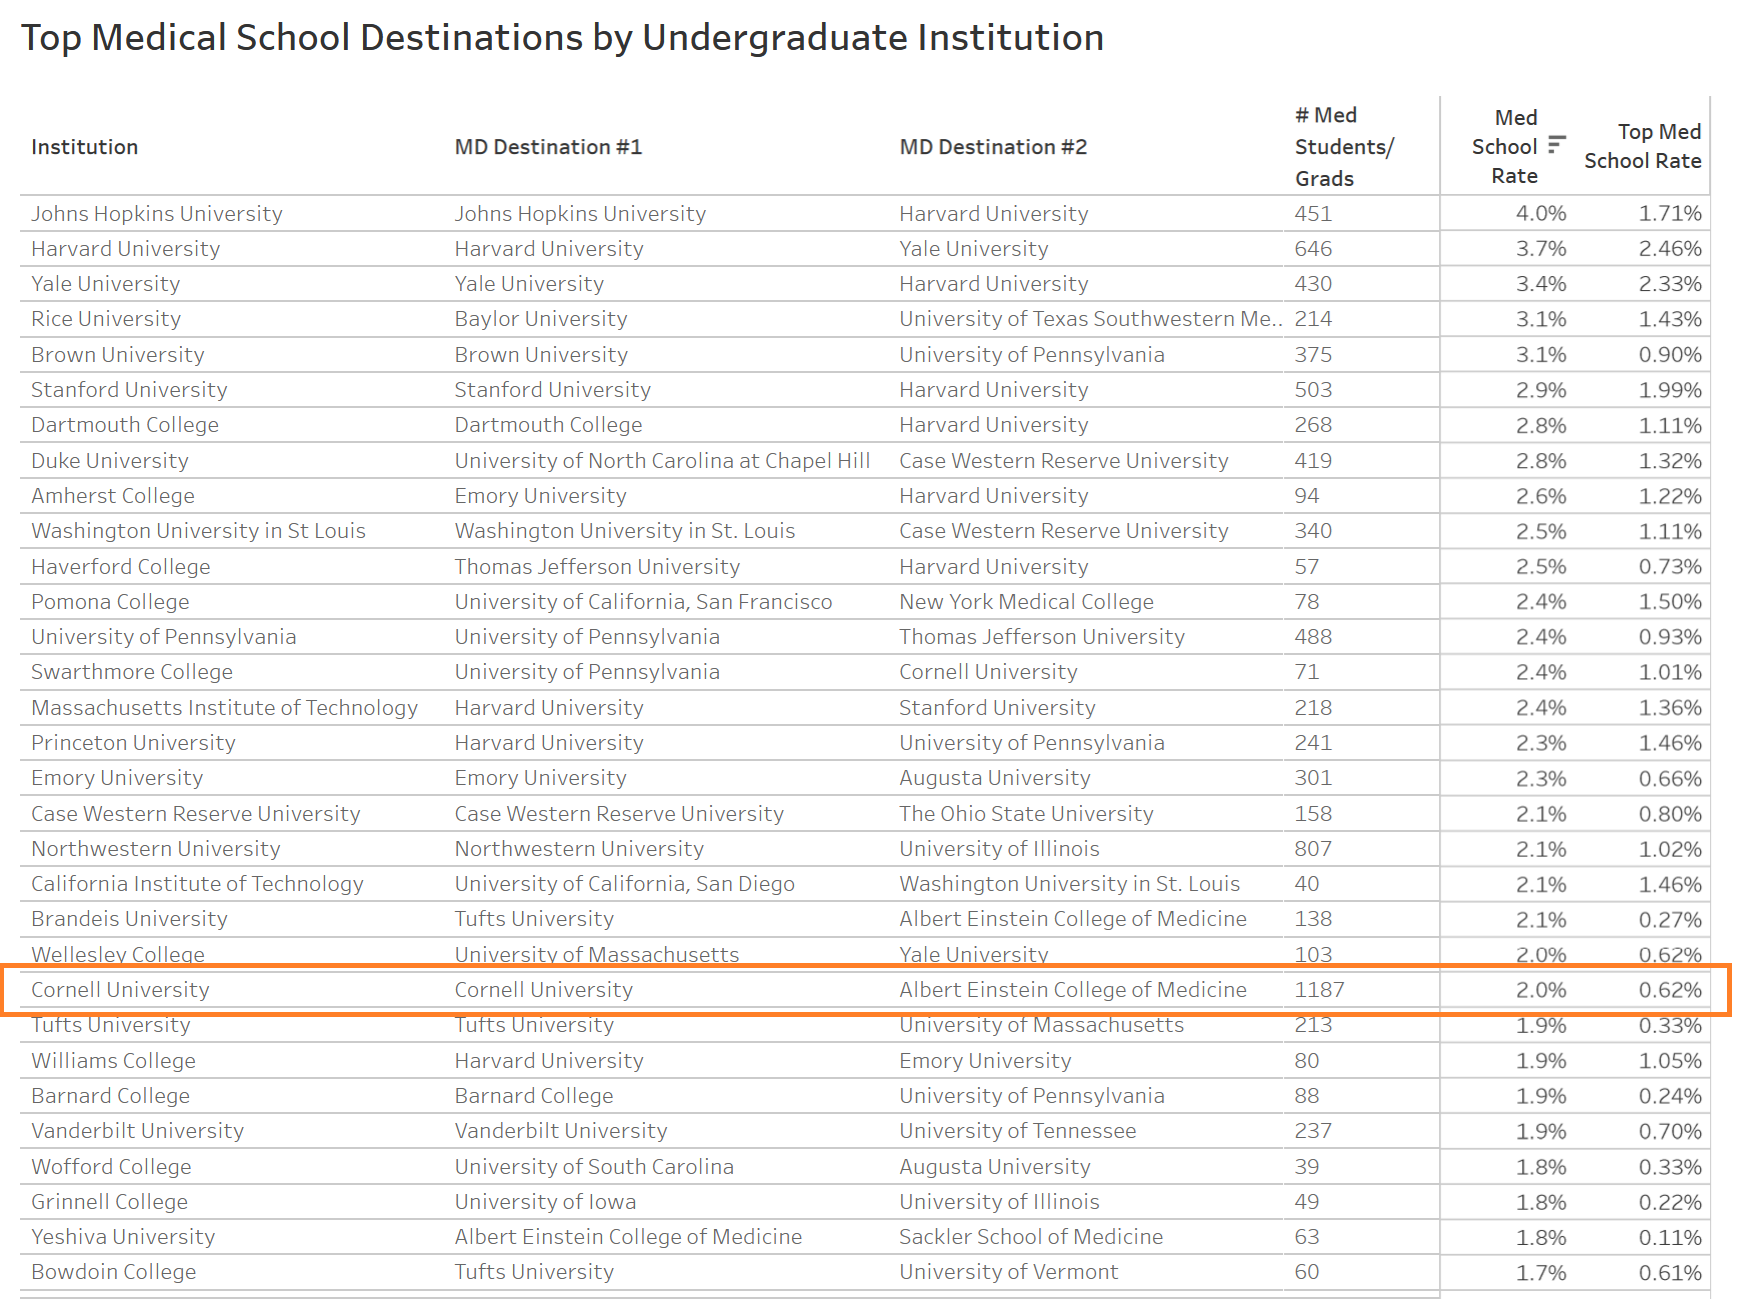The height and width of the screenshot is (1301, 1750).
Task: Click Thomas Jefferson University in Haverford row
Action: (597, 567)
